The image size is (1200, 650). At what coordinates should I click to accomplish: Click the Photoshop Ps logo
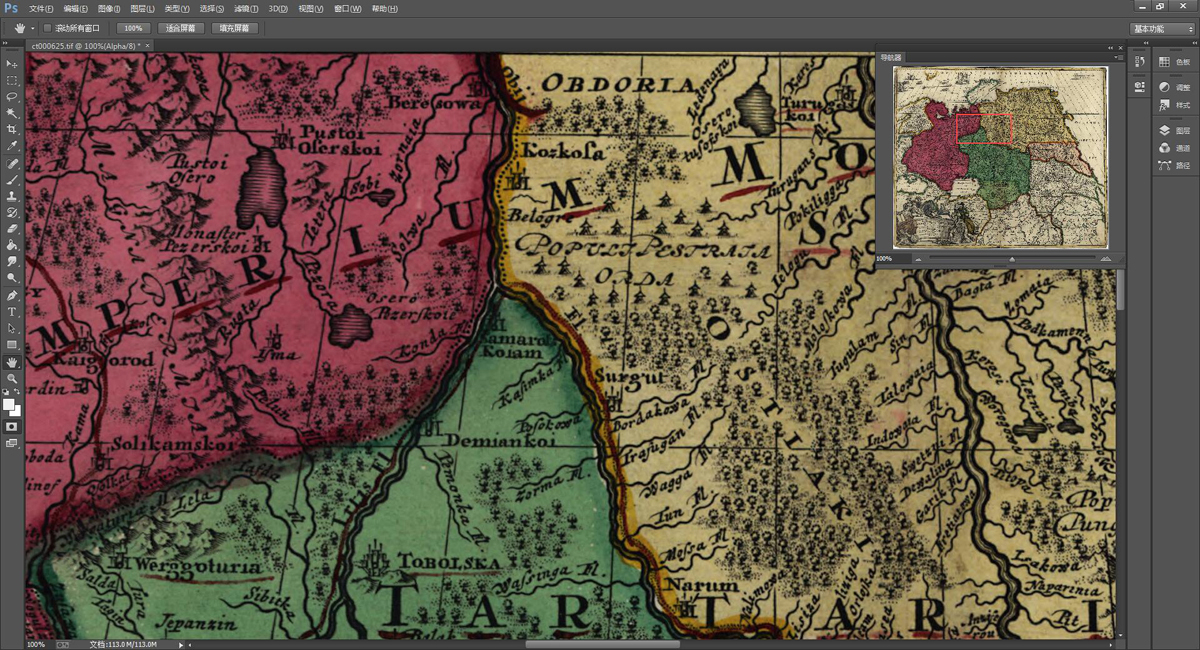pos(11,8)
